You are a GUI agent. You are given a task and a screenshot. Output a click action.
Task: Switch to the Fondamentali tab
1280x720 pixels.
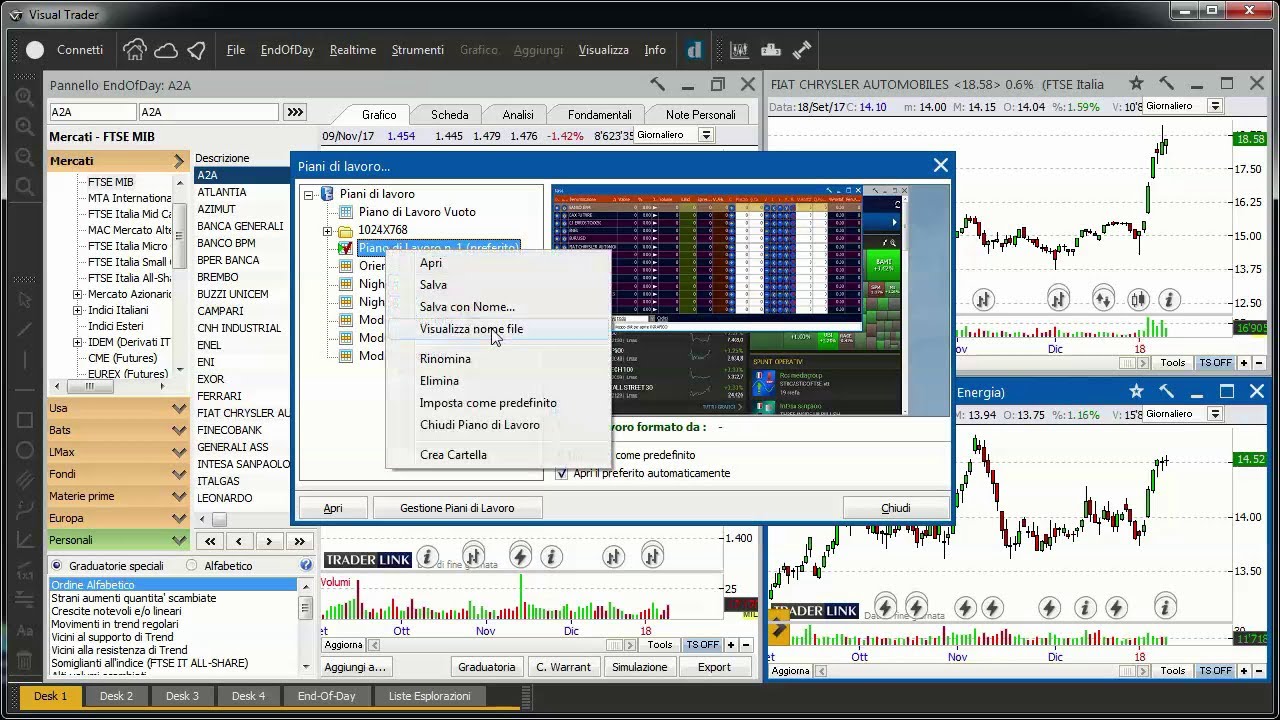point(600,115)
